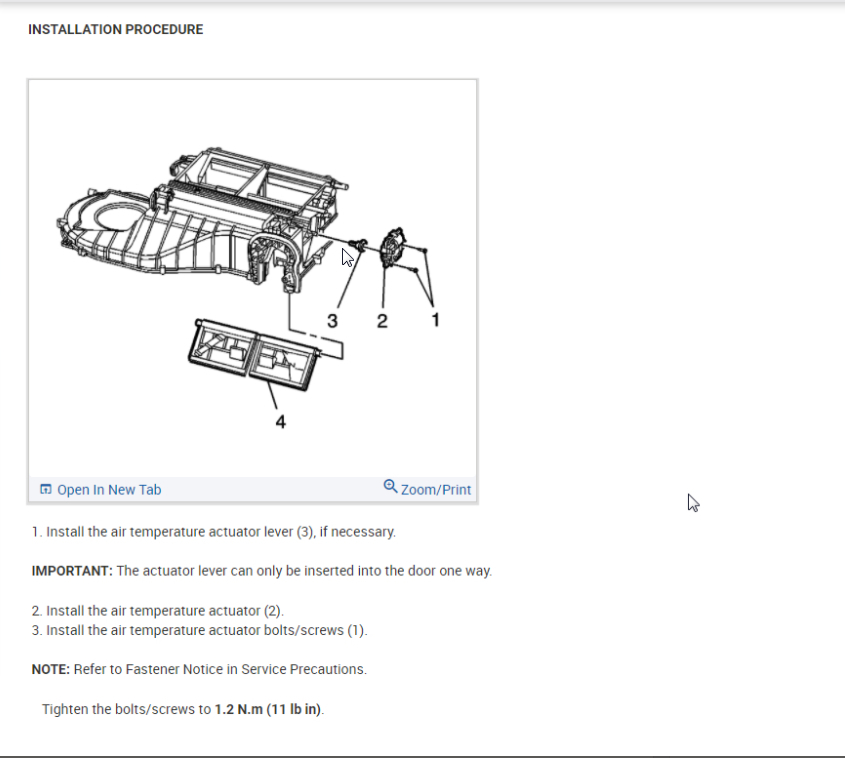Image resolution: width=845 pixels, height=758 pixels.
Task: Click the INSTALLATION PROCEDURE heading
Action: (116, 30)
